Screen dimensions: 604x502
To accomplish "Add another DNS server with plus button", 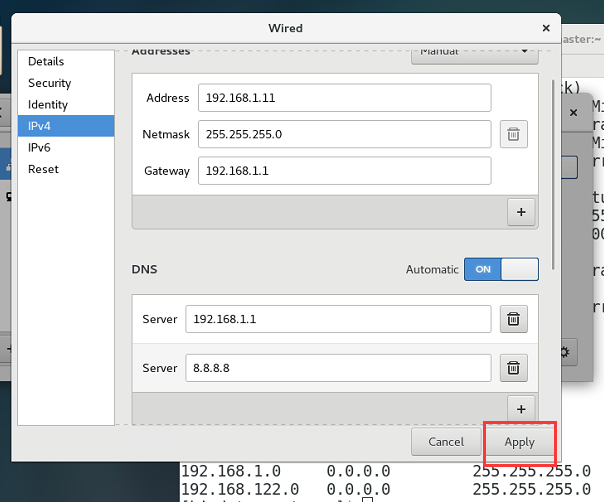I will 521,409.
